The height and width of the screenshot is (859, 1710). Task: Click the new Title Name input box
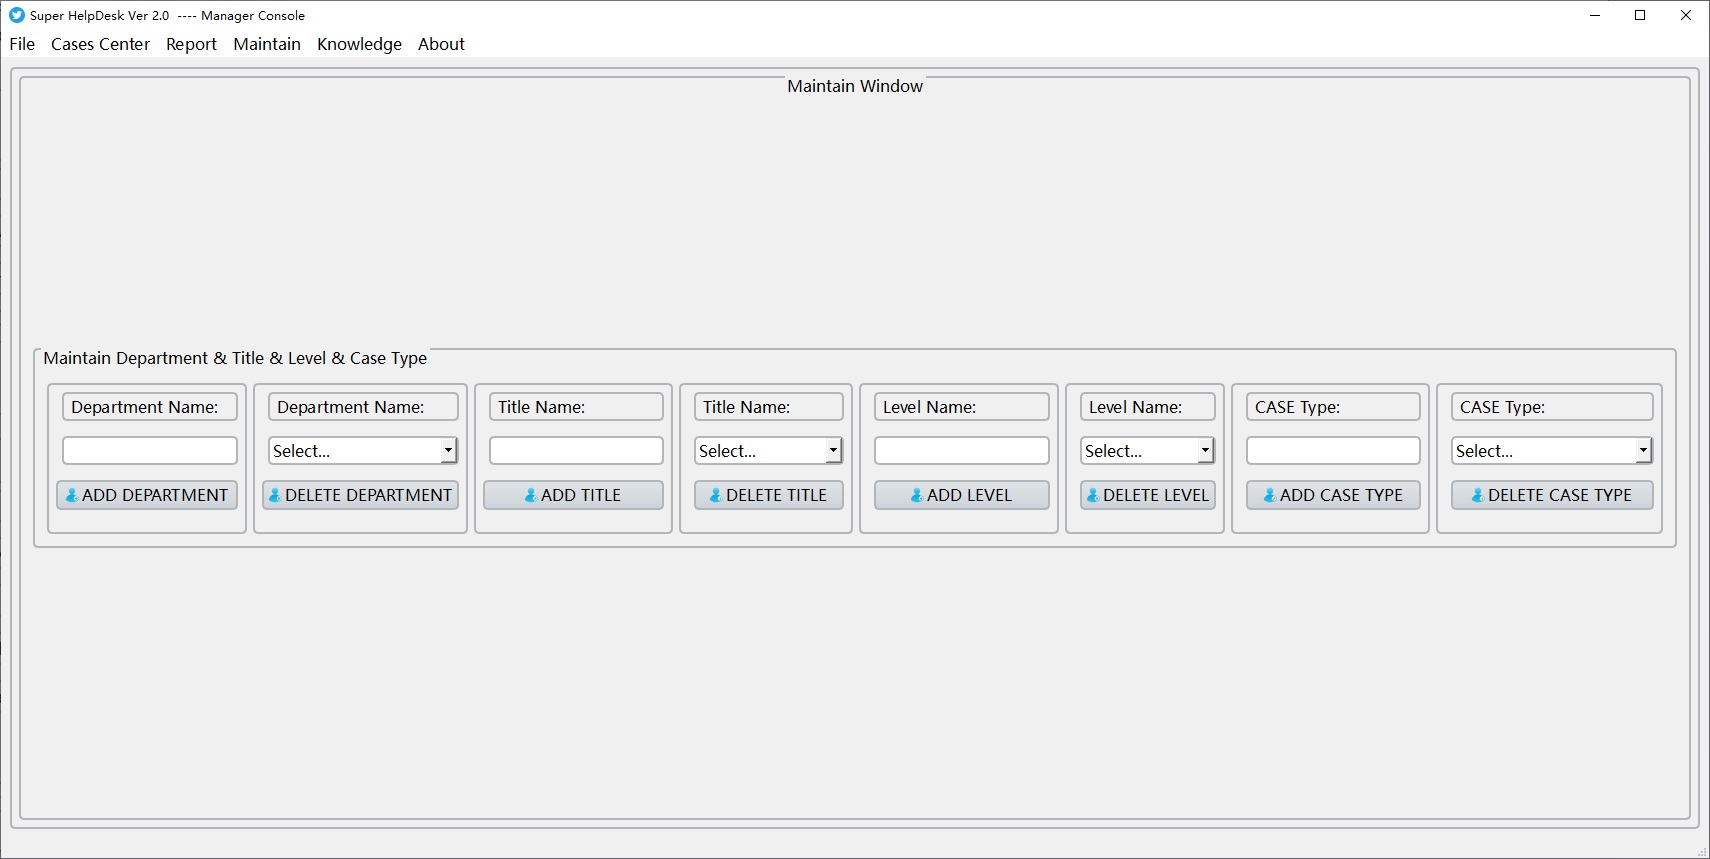pyautogui.click(x=576, y=451)
